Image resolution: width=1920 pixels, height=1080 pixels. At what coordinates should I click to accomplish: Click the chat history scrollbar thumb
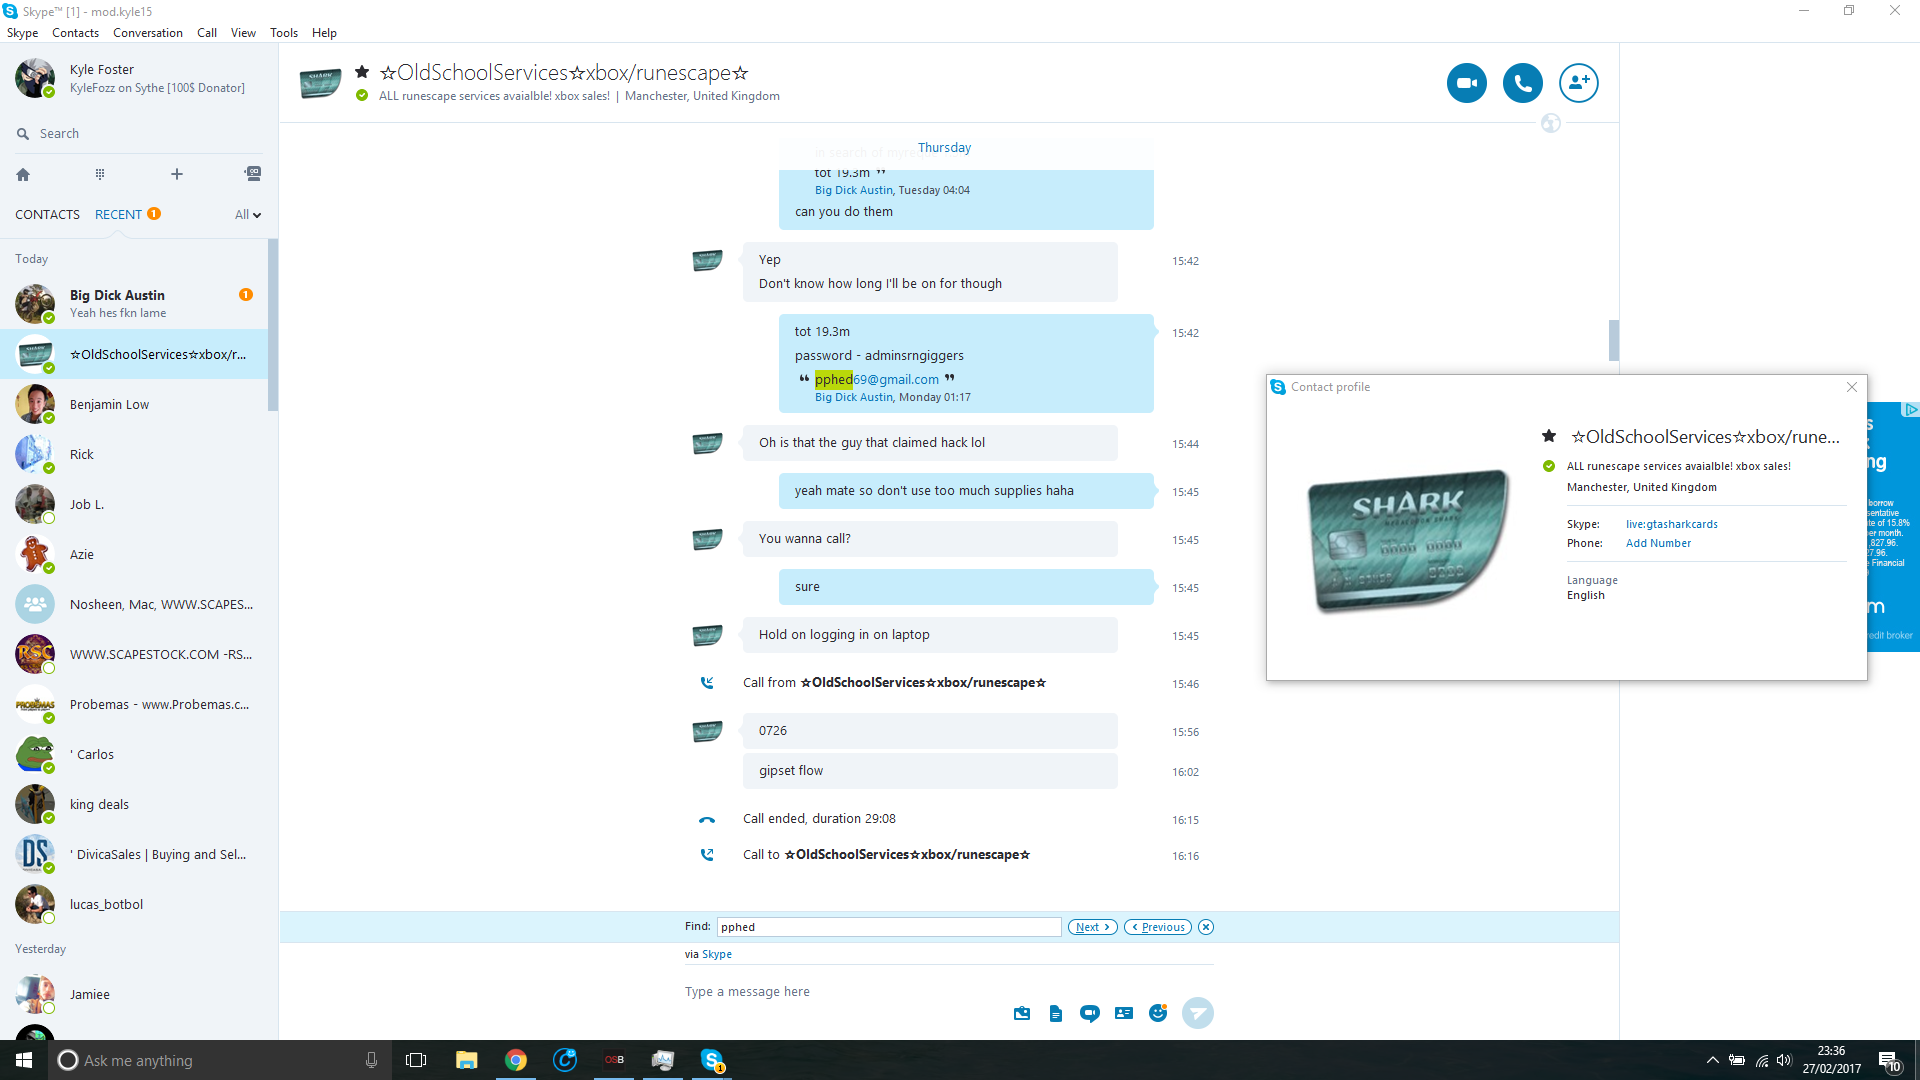point(1613,340)
